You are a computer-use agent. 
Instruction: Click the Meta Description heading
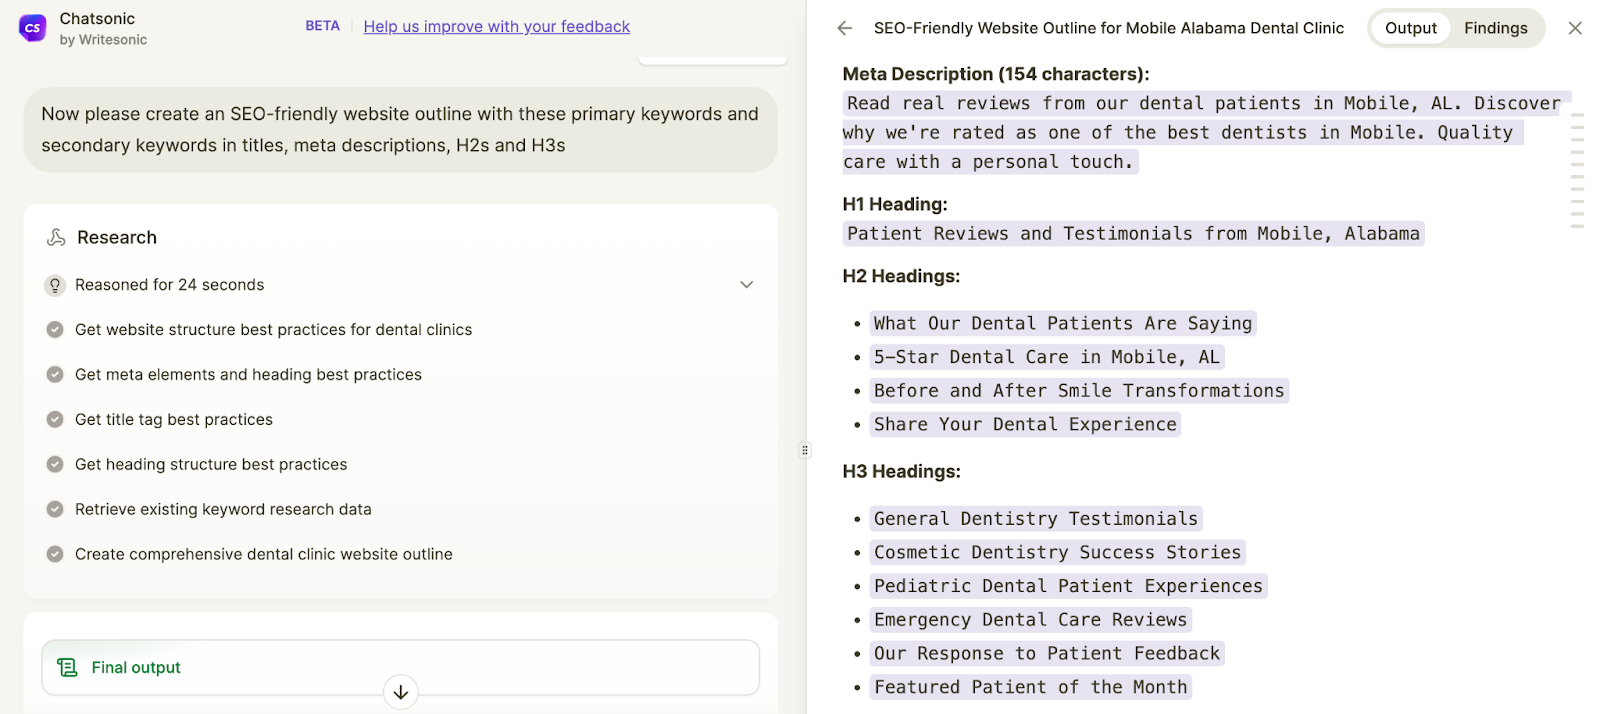(996, 74)
